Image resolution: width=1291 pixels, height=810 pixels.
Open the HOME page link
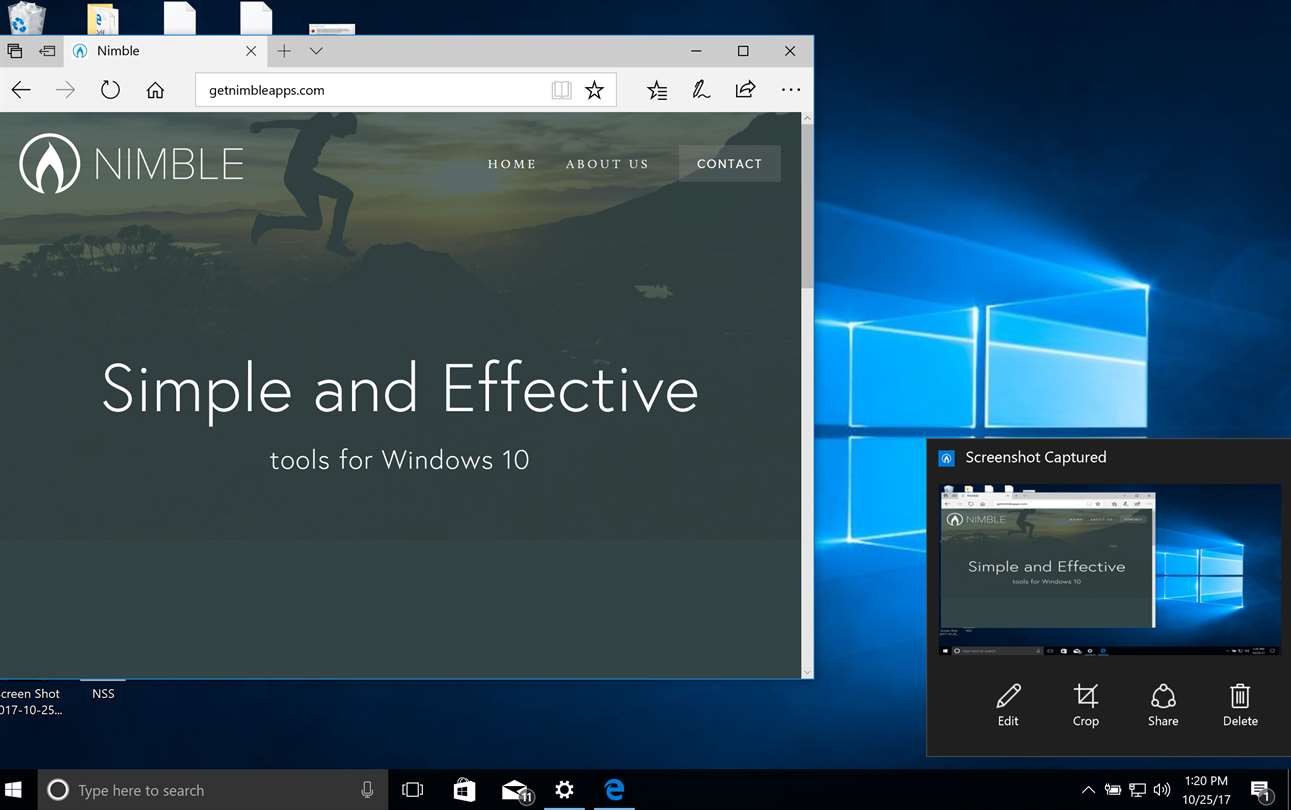[512, 164]
